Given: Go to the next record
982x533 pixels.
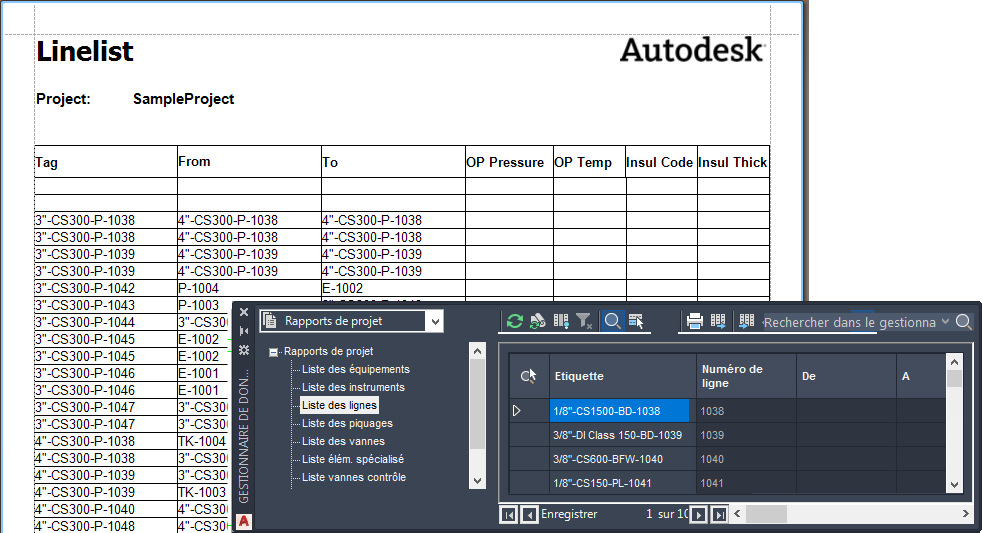Looking at the screenshot, I should (699, 514).
